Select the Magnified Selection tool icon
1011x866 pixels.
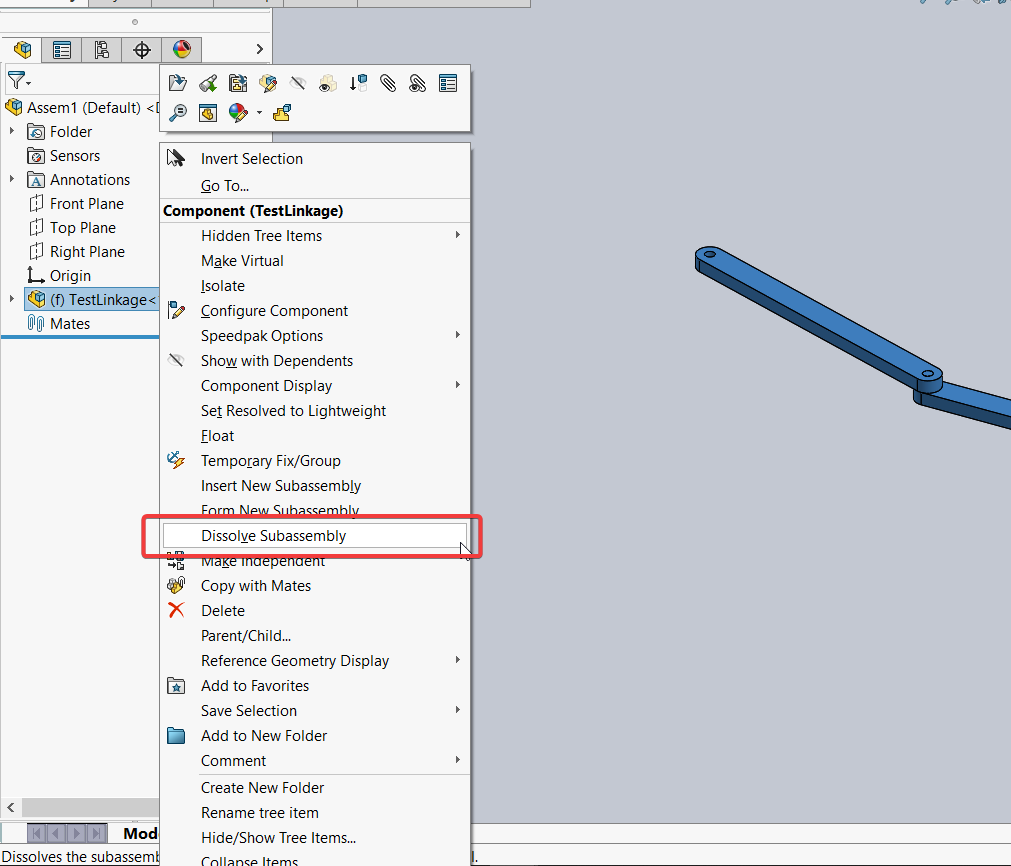(178, 112)
